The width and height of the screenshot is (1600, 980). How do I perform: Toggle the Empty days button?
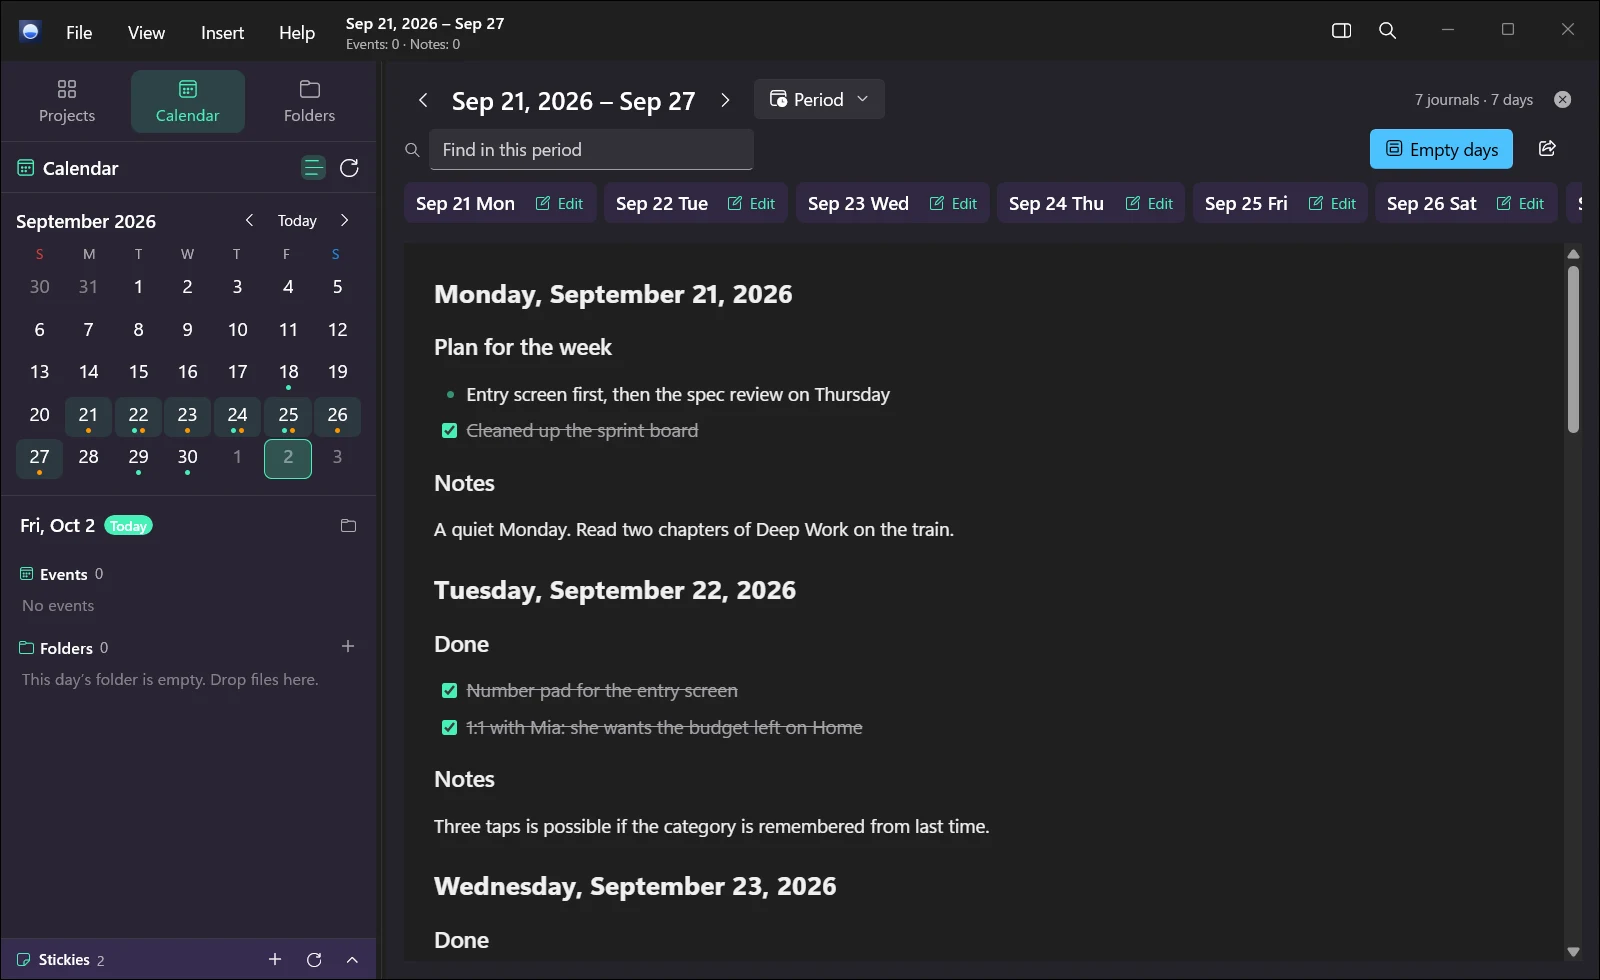coord(1441,149)
